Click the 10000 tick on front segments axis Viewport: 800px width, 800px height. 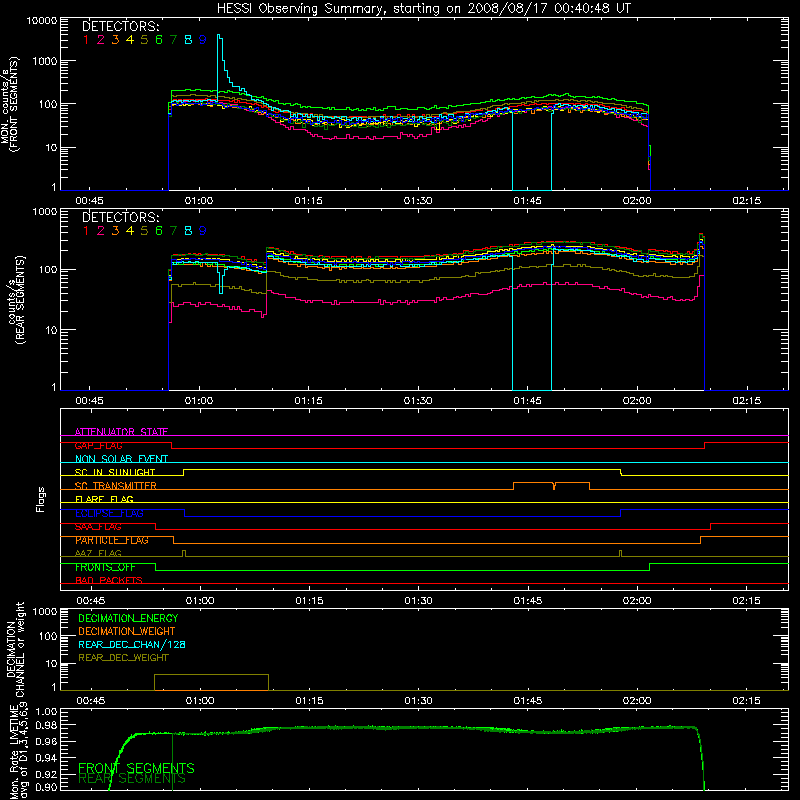pyautogui.click(x=42, y=20)
